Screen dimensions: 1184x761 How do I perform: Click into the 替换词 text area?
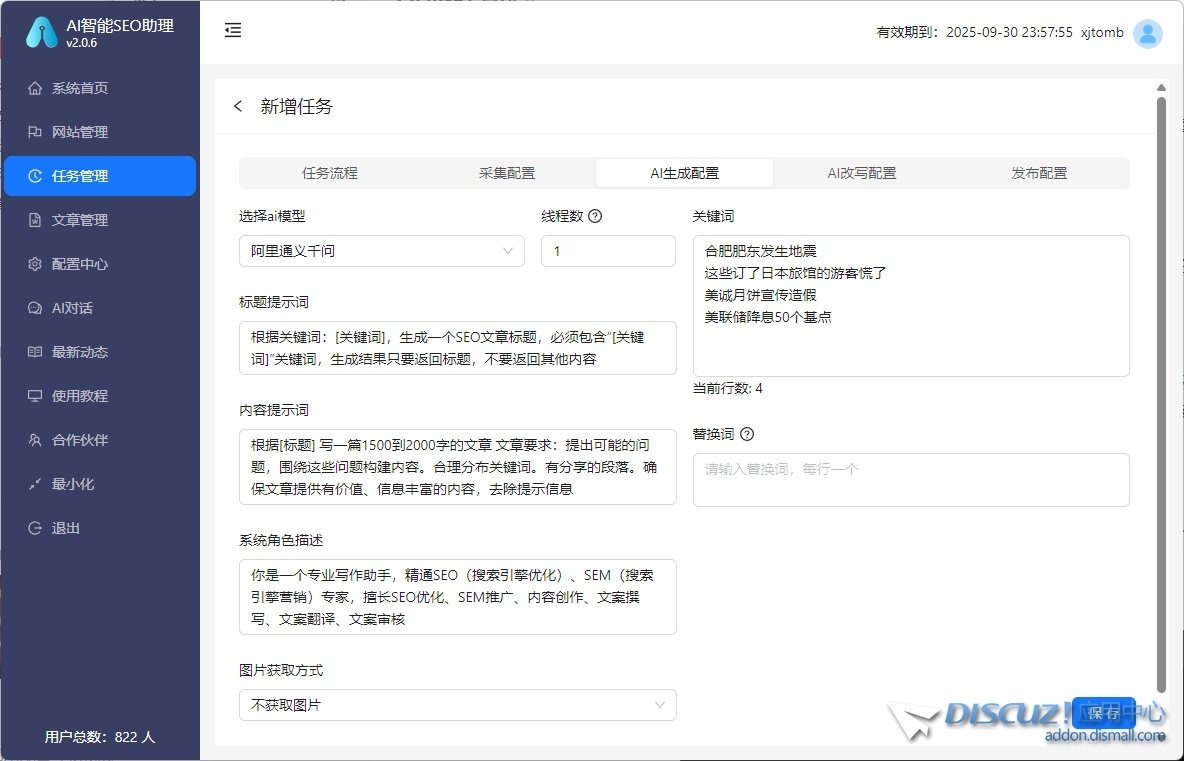coord(910,480)
